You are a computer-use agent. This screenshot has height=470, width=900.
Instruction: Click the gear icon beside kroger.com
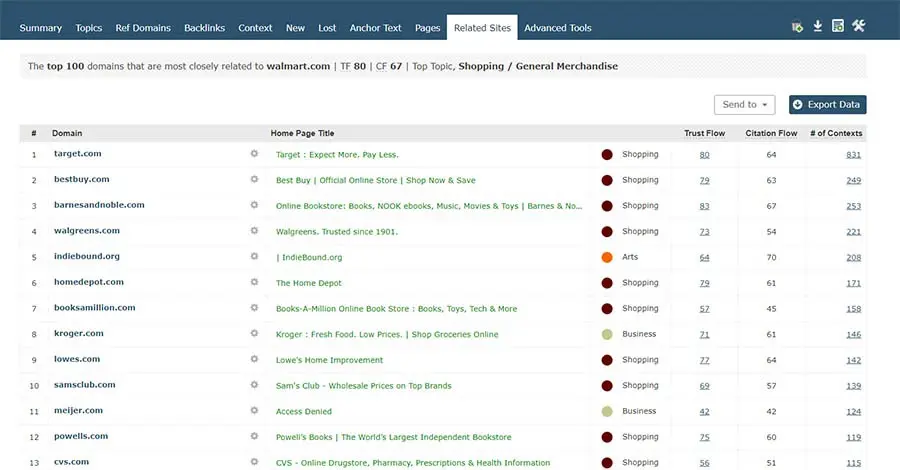point(254,334)
